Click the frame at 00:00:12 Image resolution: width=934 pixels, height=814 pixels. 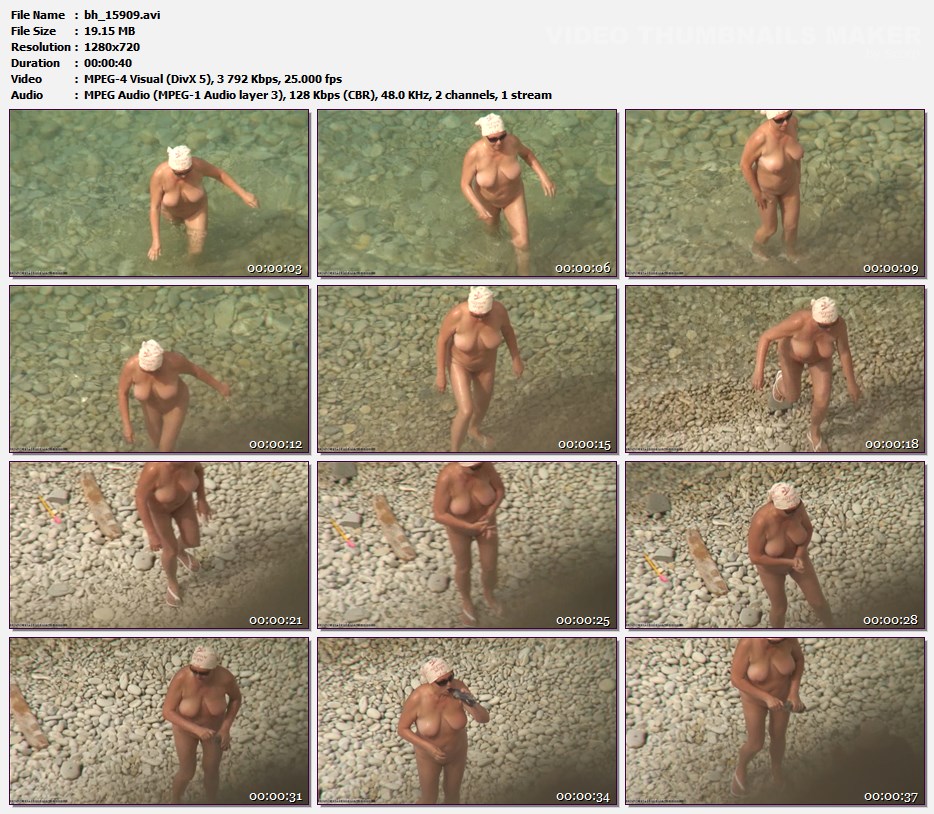[159, 369]
